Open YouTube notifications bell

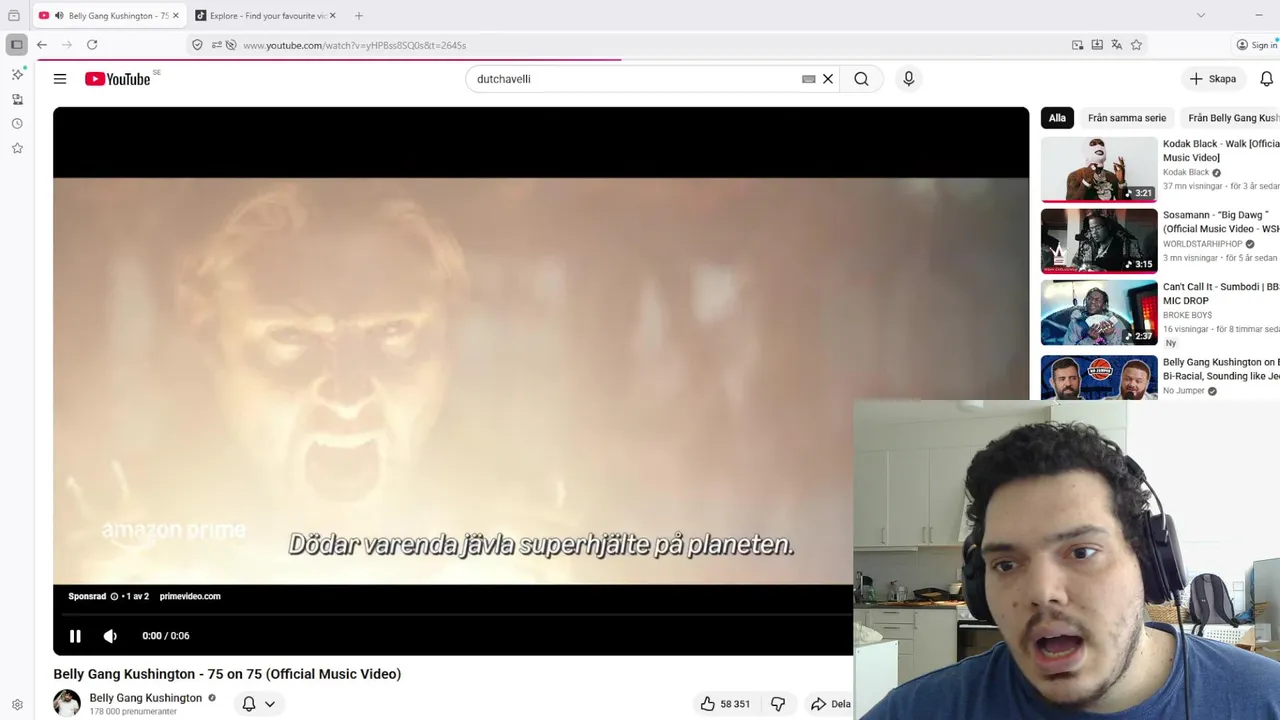tap(1266, 79)
